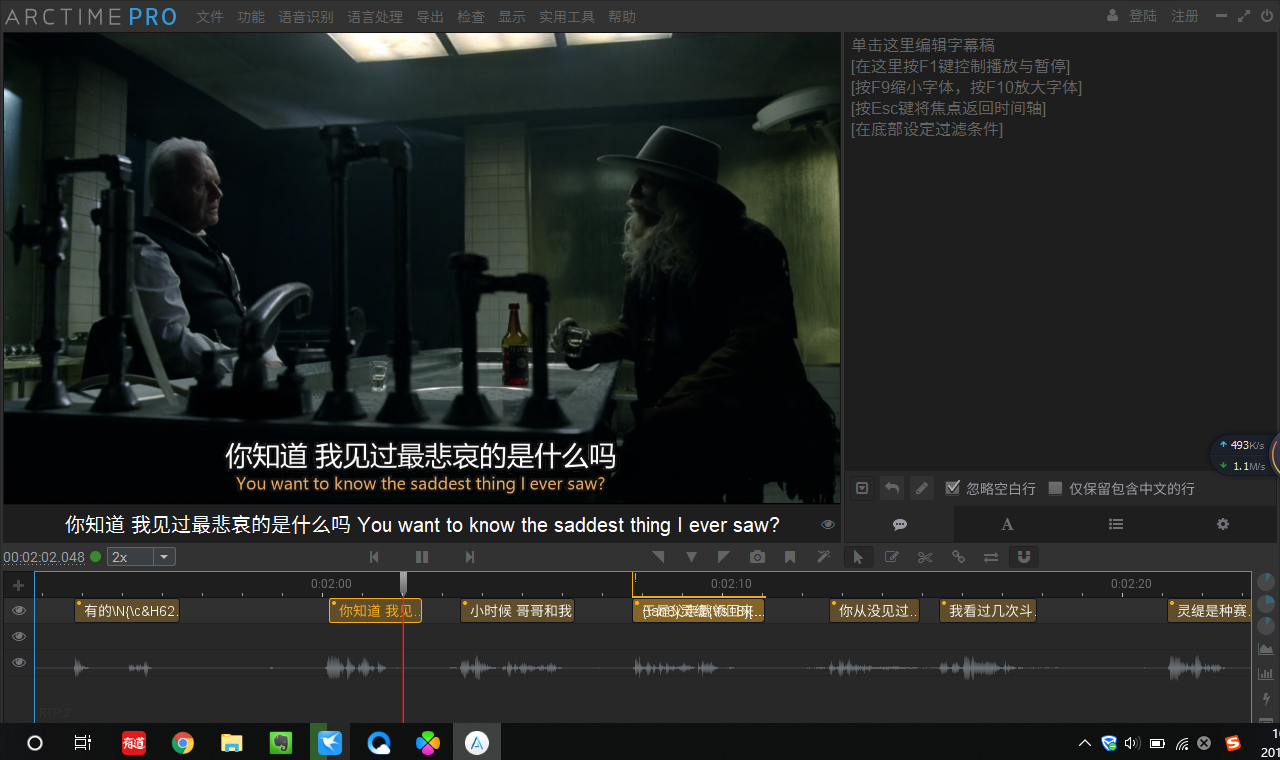The height and width of the screenshot is (760, 1280).
Task: Click the mark-out corner triangle icon
Action: click(724, 557)
